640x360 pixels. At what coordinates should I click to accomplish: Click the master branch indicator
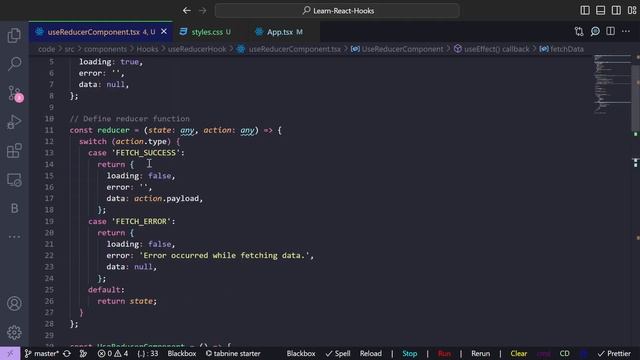pos(41,353)
